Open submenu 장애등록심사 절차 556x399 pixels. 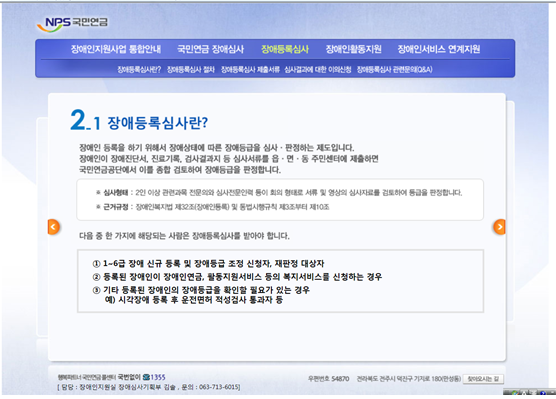click(191, 70)
